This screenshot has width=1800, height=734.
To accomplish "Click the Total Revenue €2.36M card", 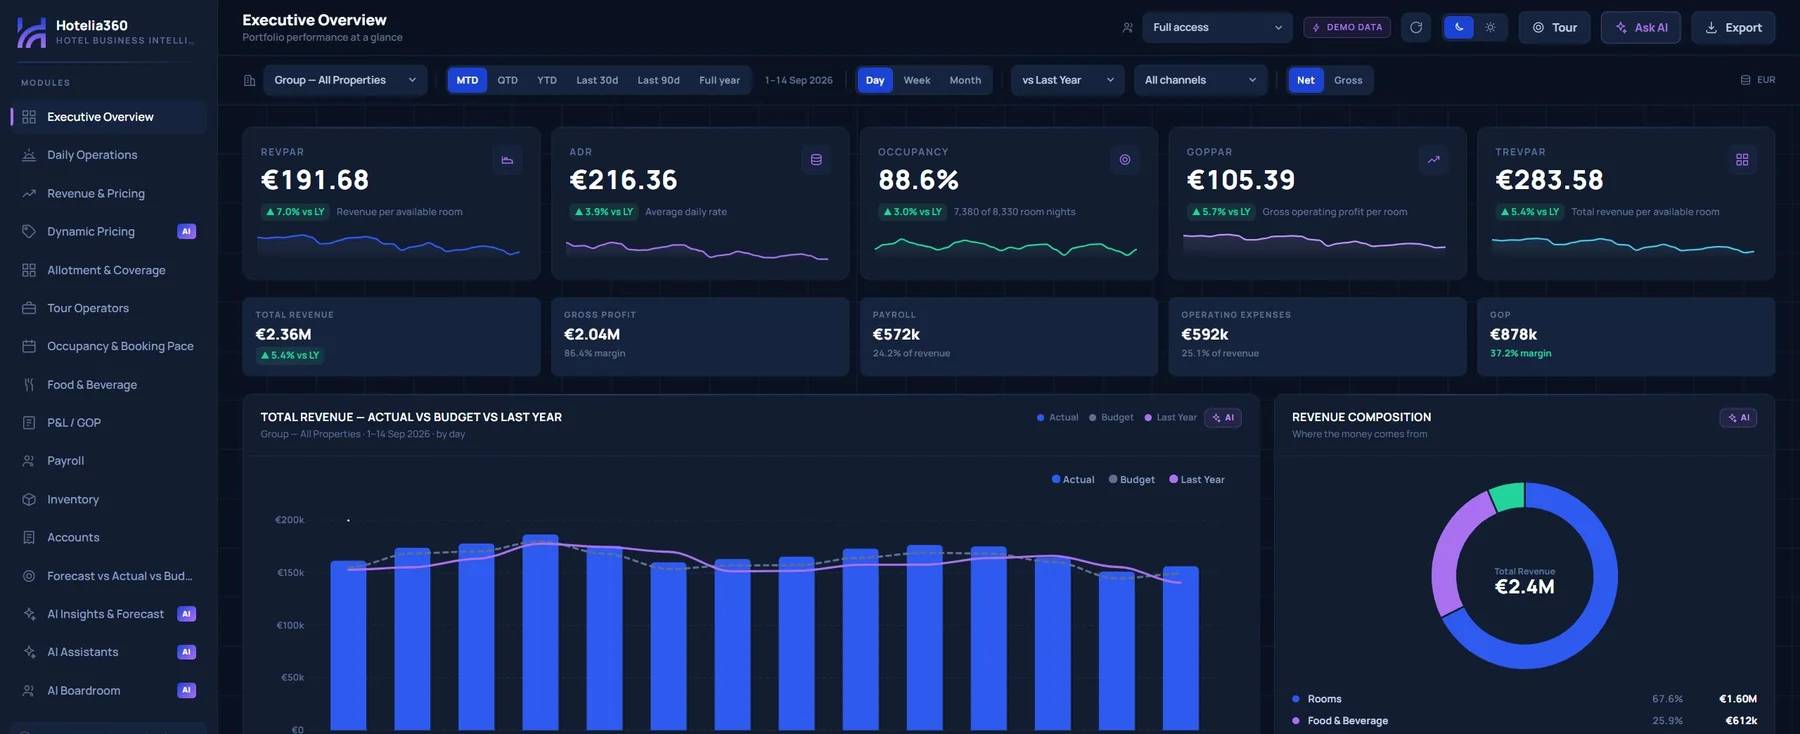I will click(x=391, y=337).
